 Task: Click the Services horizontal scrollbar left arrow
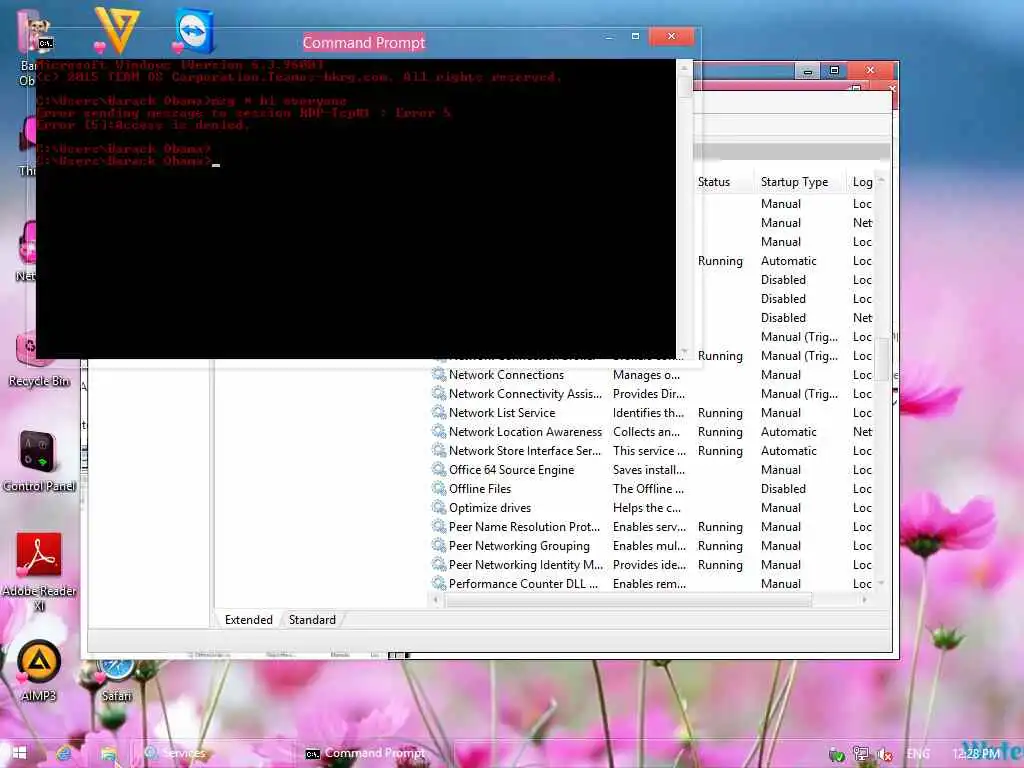tap(436, 600)
